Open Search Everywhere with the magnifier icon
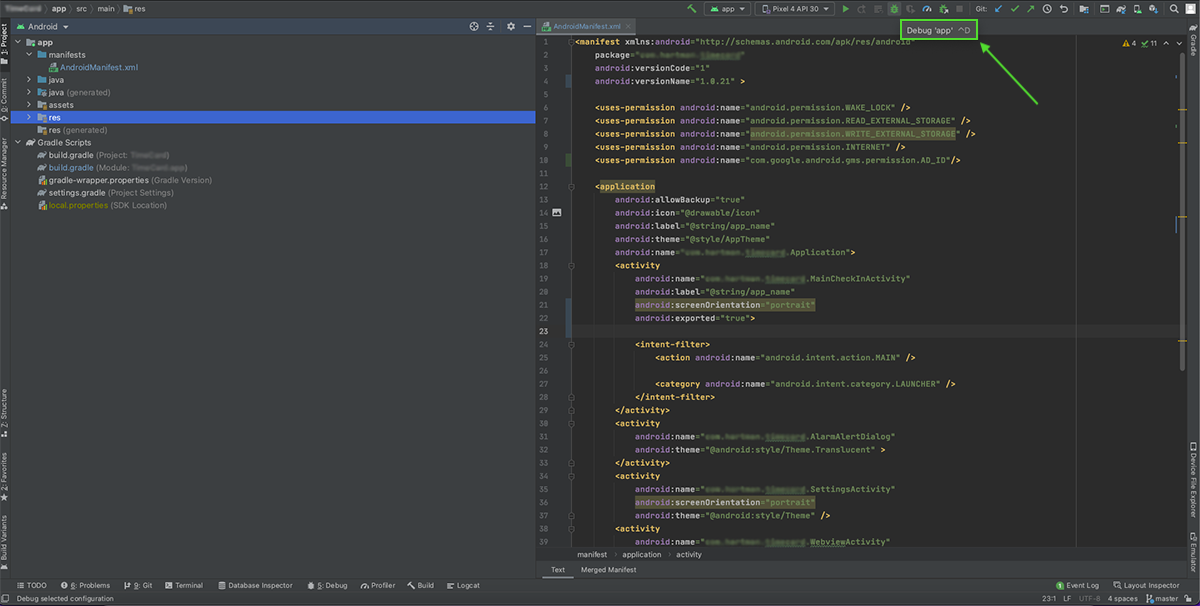 point(1174,7)
